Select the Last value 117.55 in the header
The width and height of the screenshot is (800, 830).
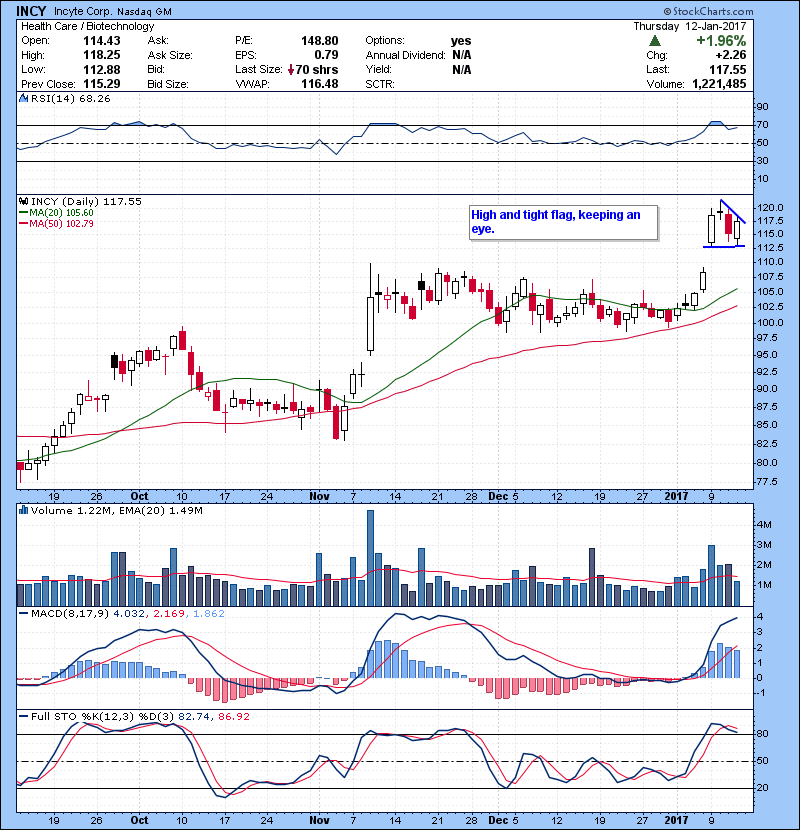[727, 69]
